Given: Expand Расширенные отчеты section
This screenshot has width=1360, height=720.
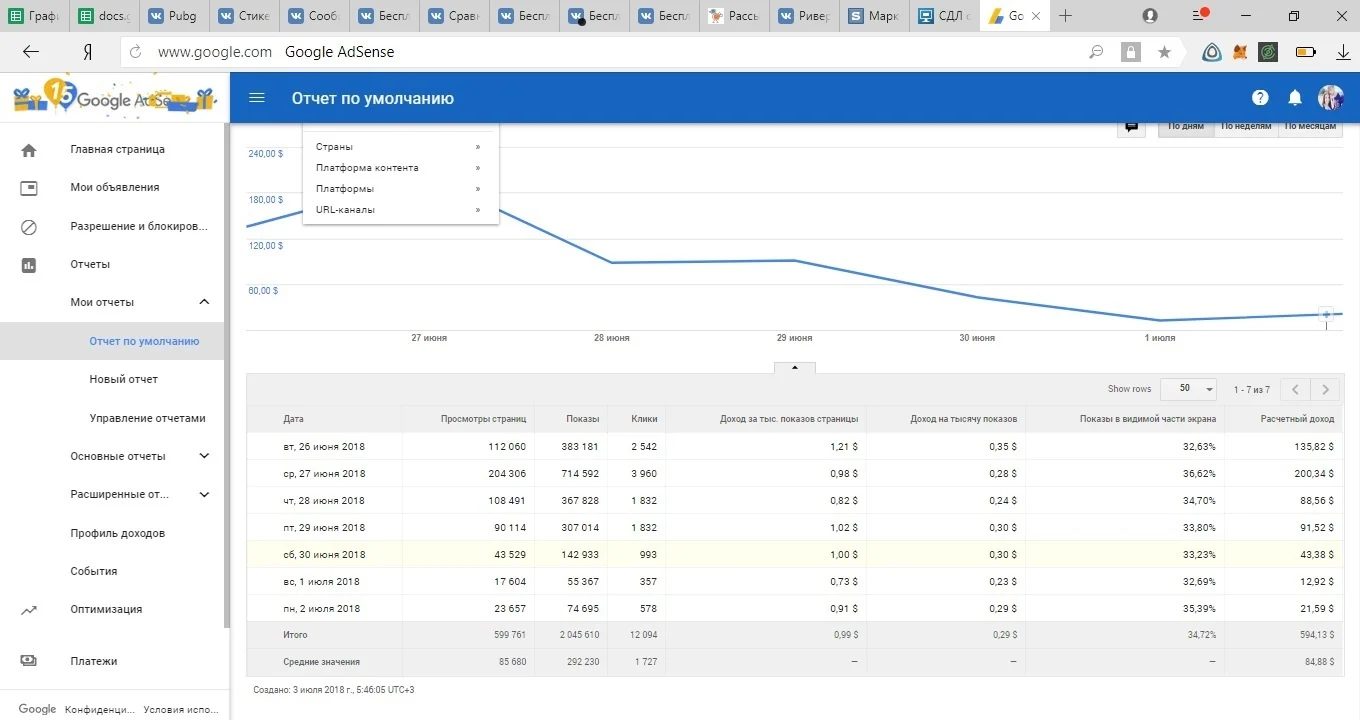Looking at the screenshot, I should (205, 494).
